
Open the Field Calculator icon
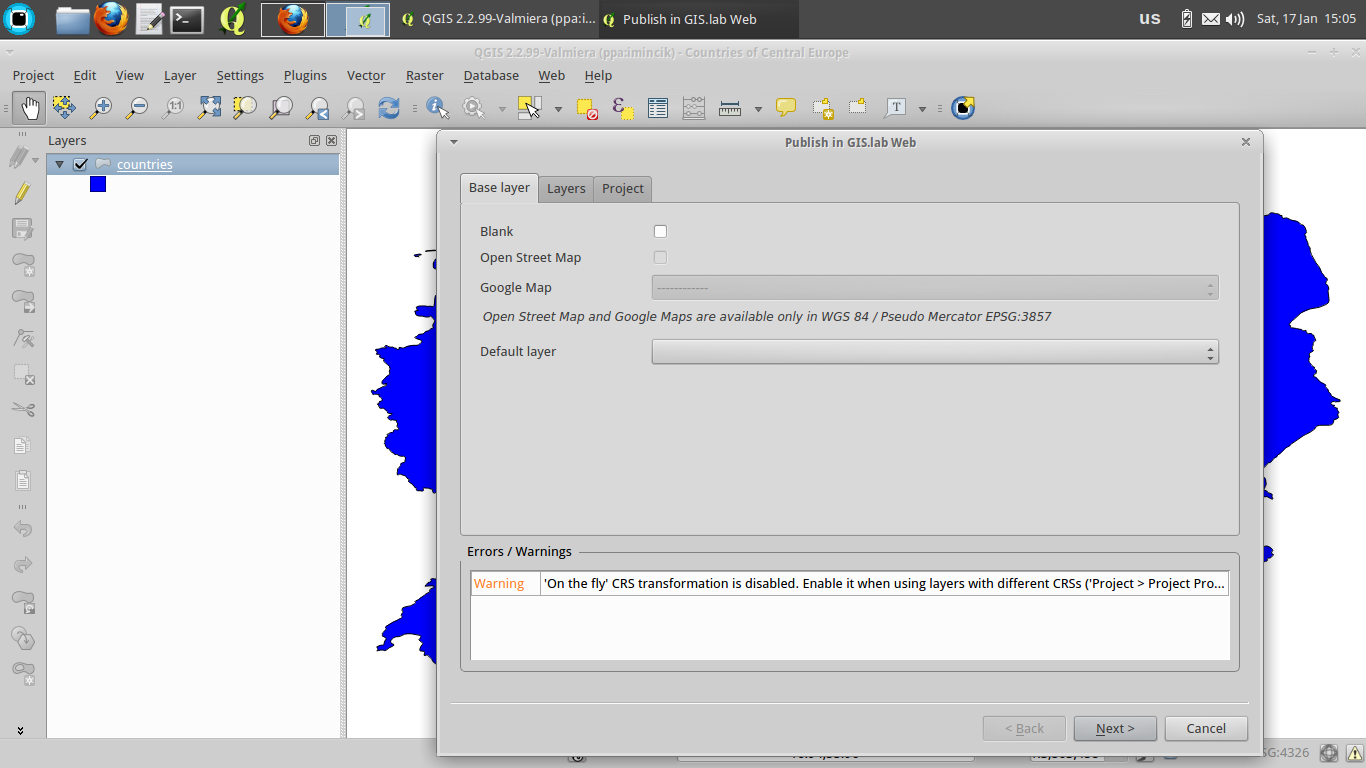(x=693, y=108)
